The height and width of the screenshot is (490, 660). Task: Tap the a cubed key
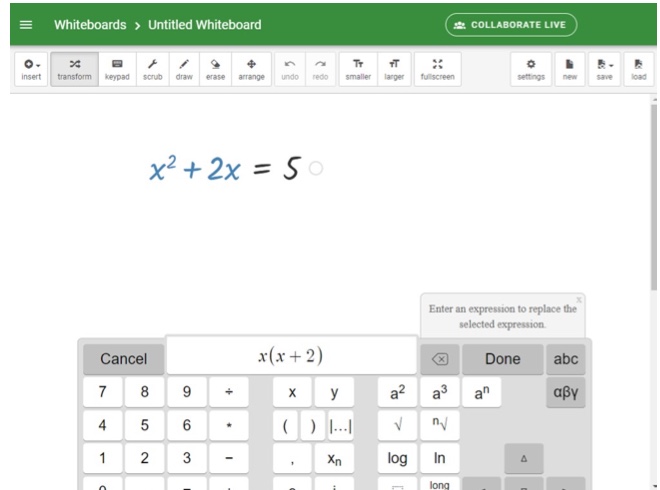(439, 392)
